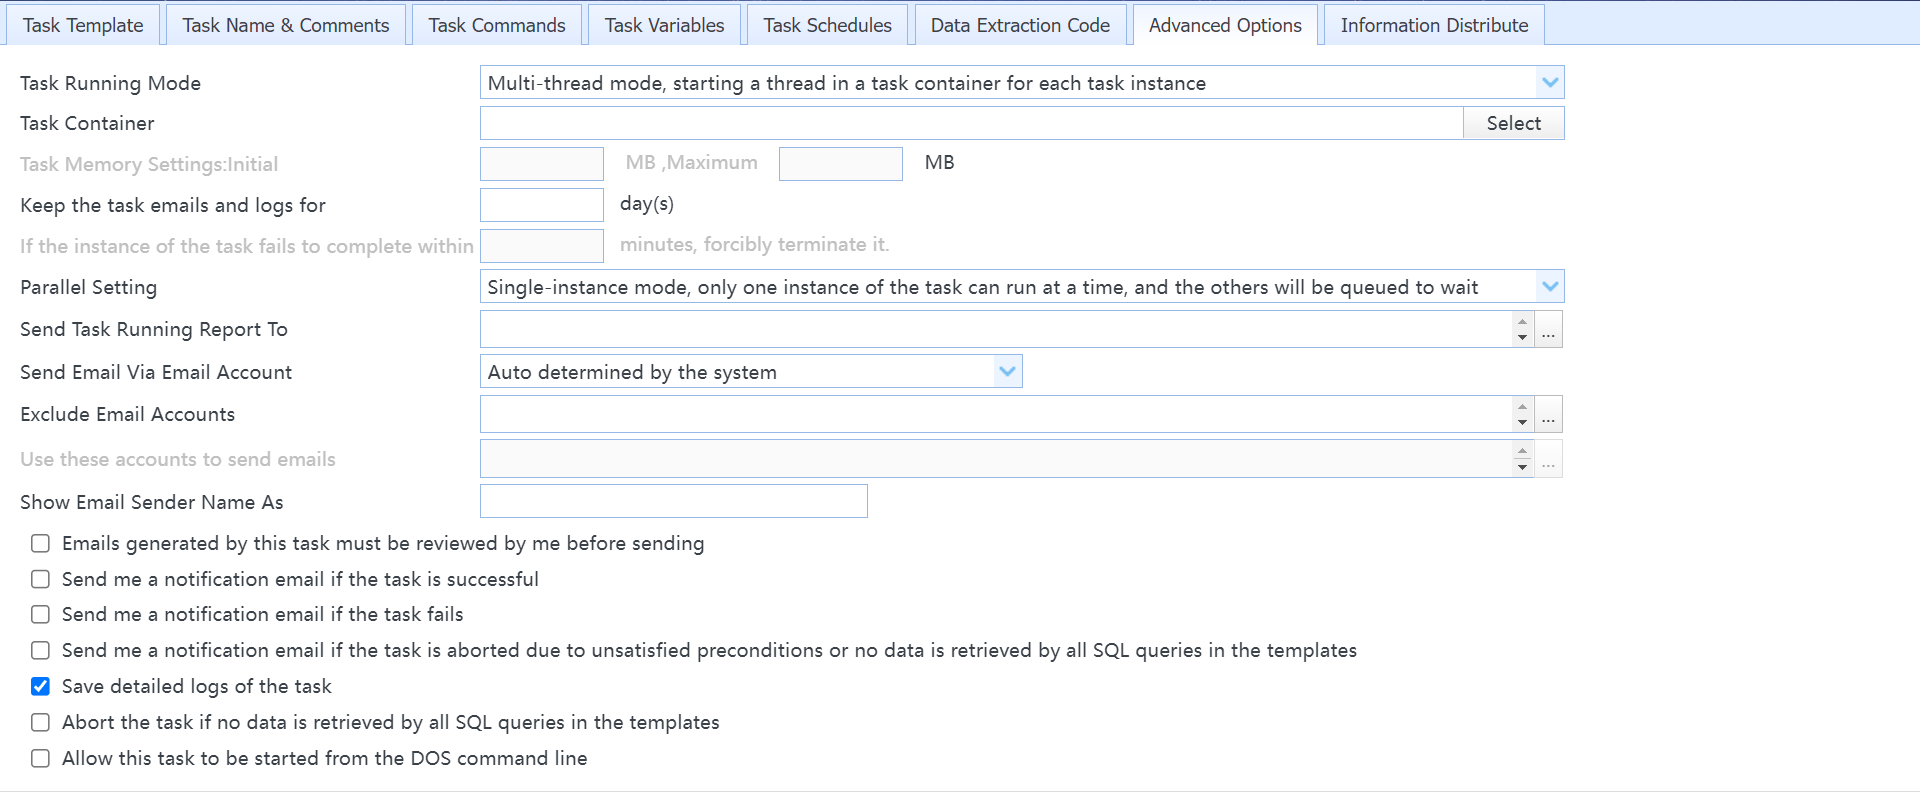The image size is (1920, 792).
Task: Switch to Task Schedules tab
Action: tap(827, 25)
